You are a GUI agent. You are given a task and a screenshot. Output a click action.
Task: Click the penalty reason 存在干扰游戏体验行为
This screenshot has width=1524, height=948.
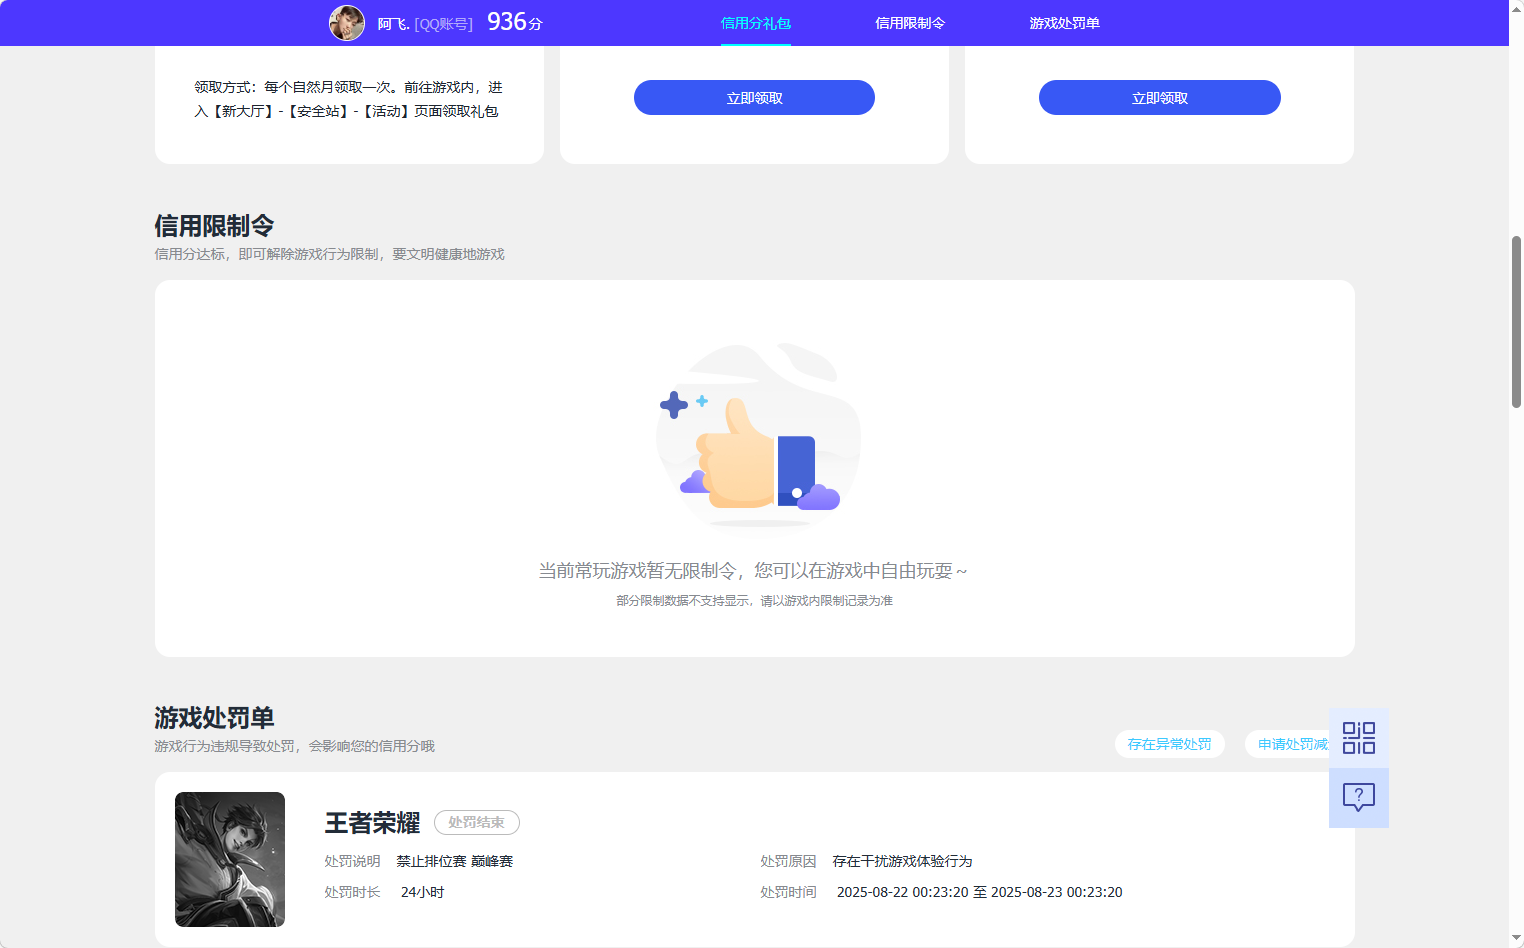click(903, 861)
